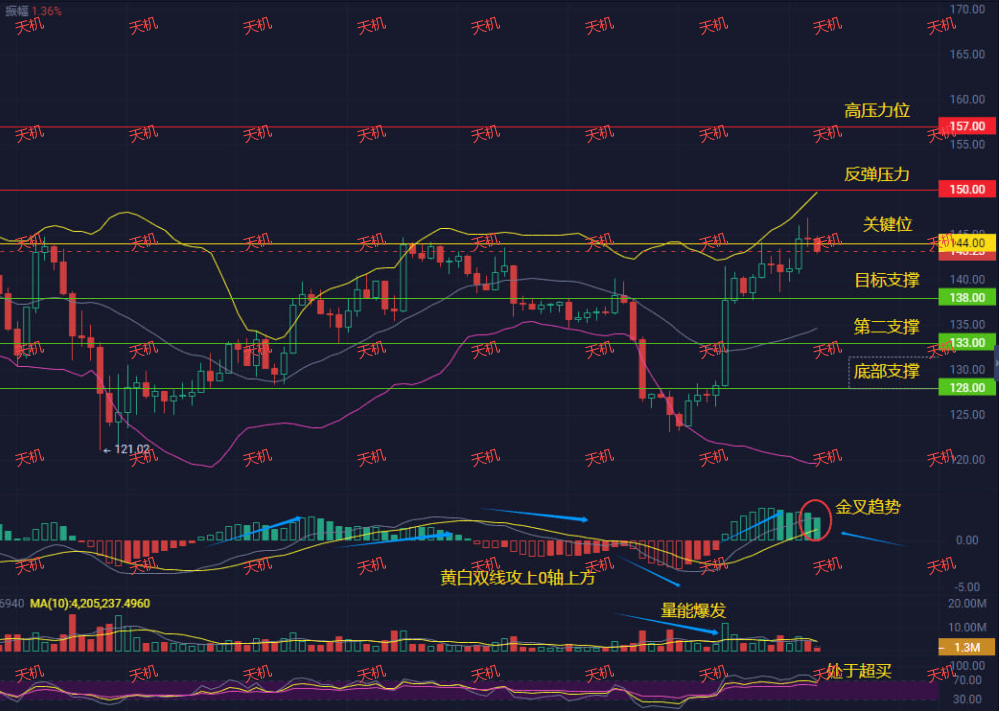The height and width of the screenshot is (711, 999).
Task: Click the 70.00 oscillator axis value
Action: point(967,681)
